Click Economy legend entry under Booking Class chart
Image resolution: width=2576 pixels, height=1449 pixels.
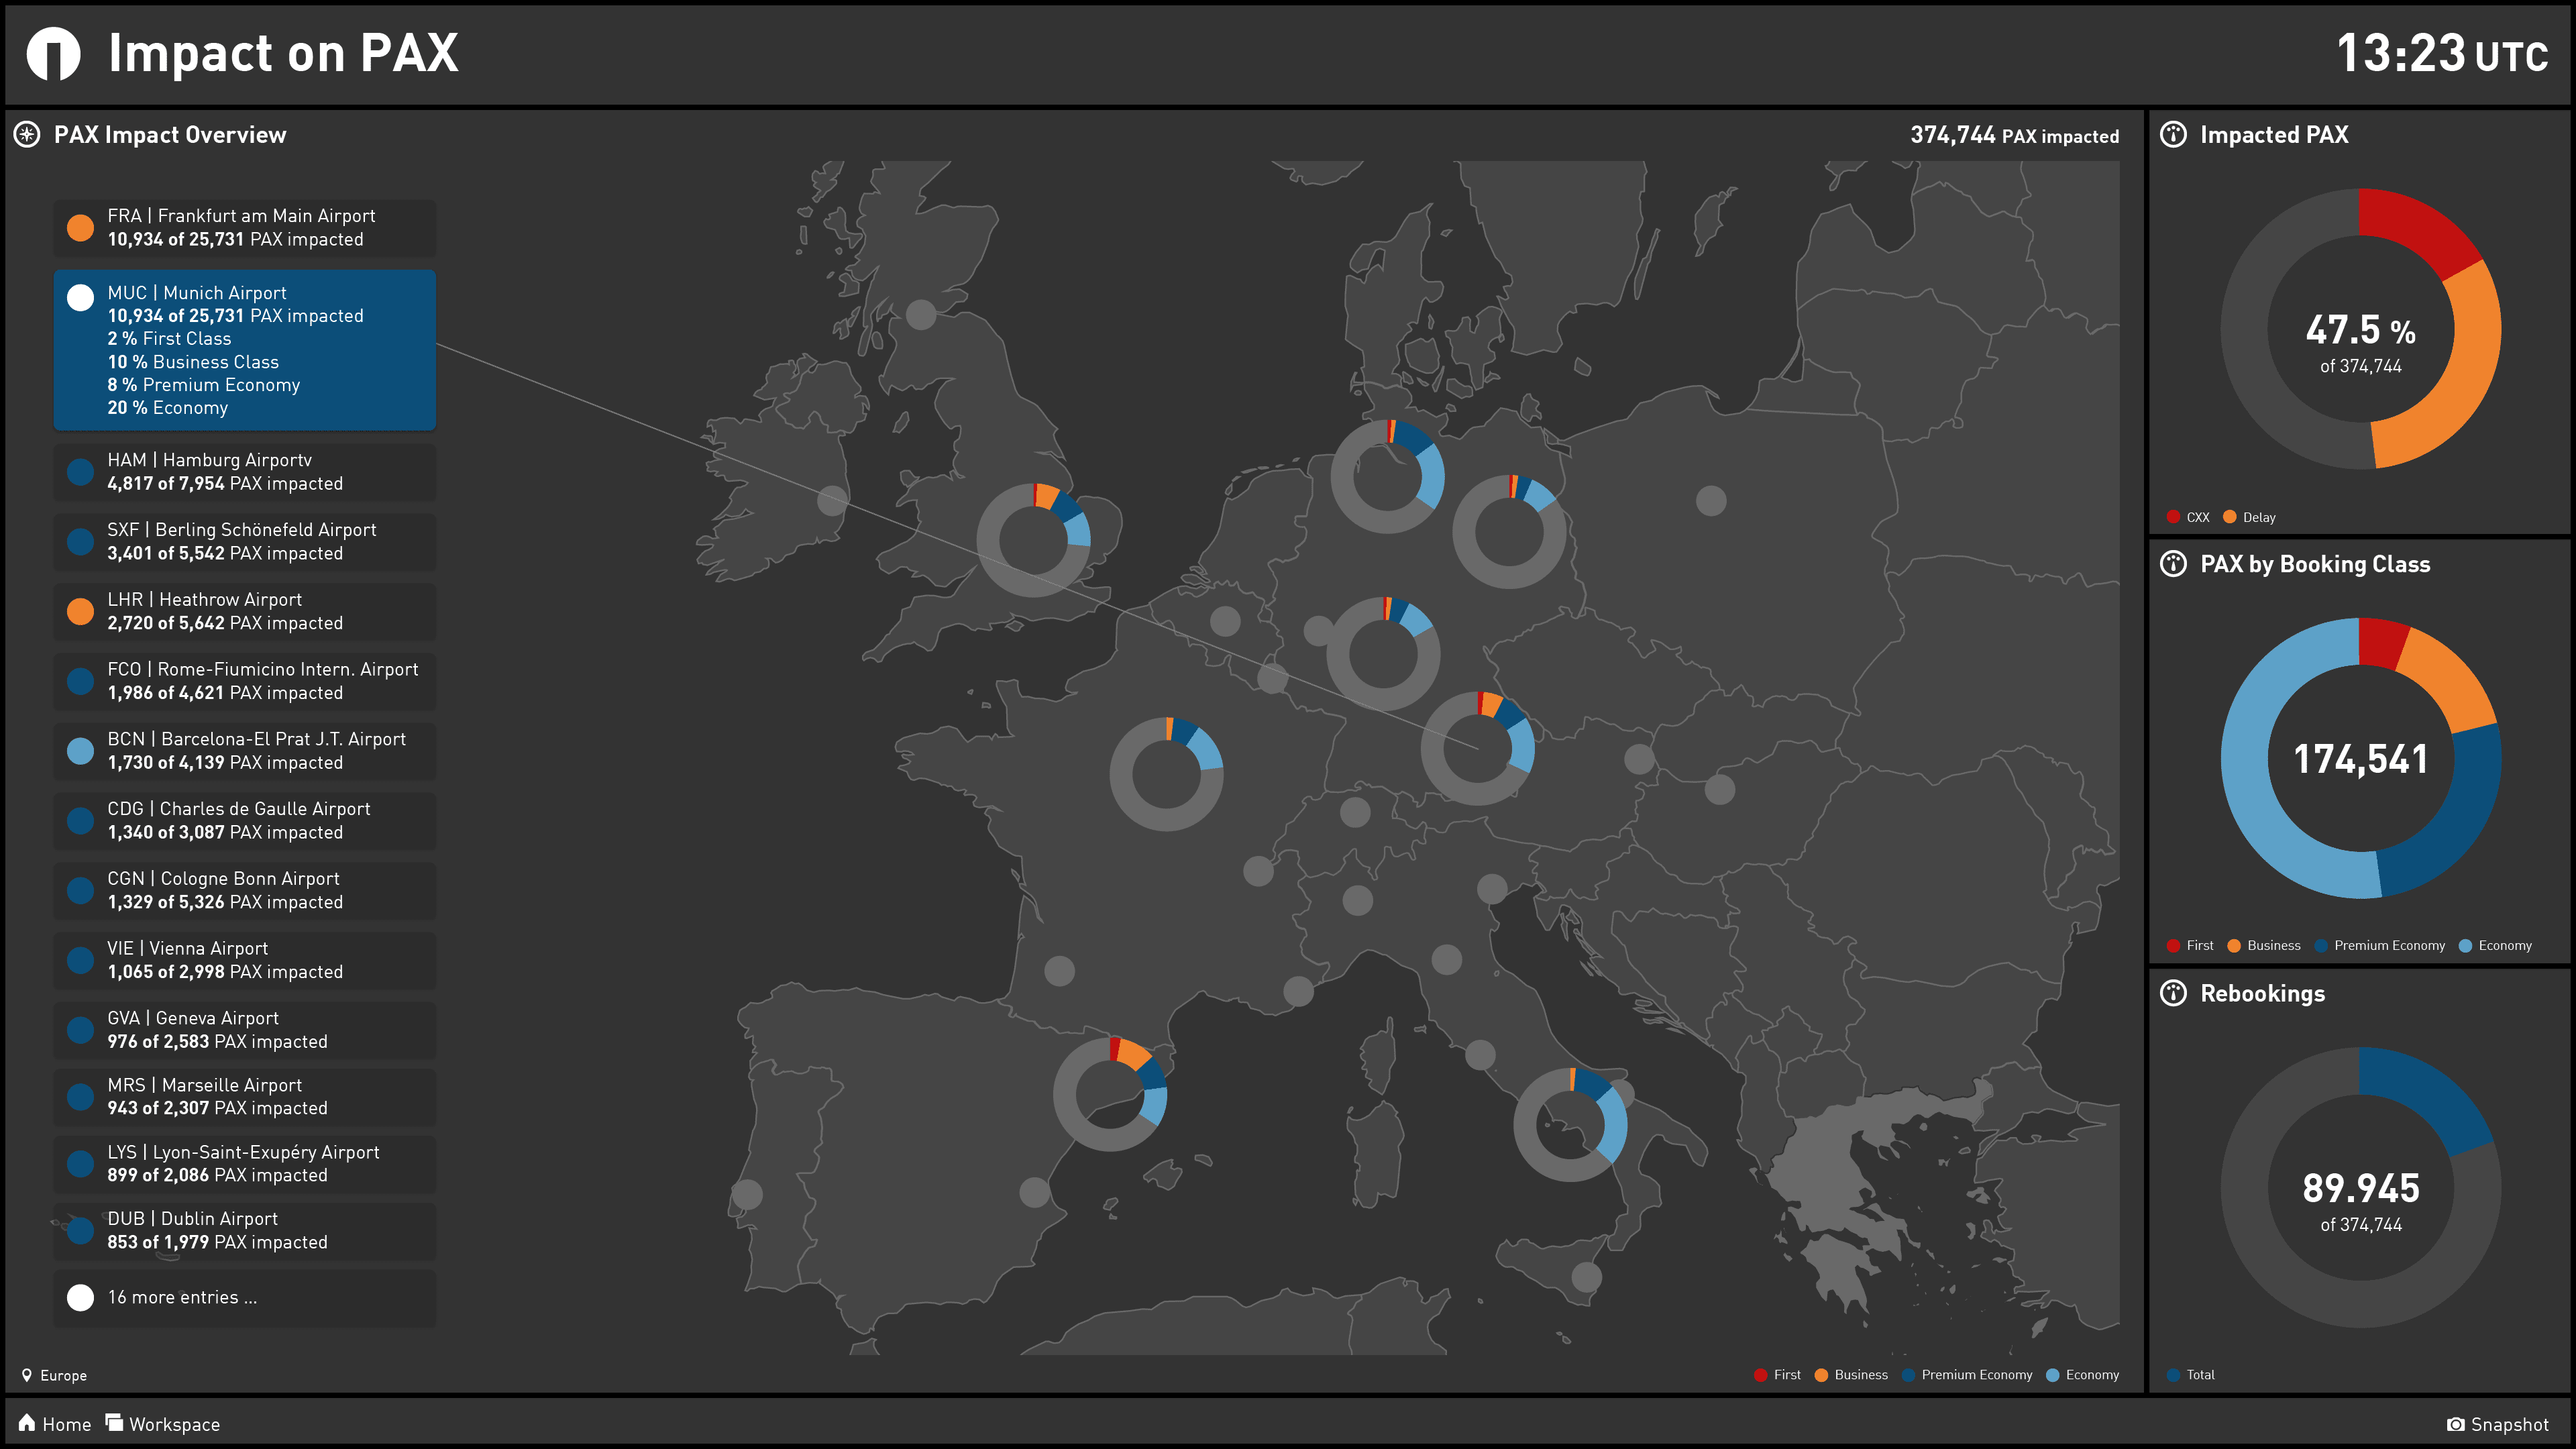coord(2495,946)
